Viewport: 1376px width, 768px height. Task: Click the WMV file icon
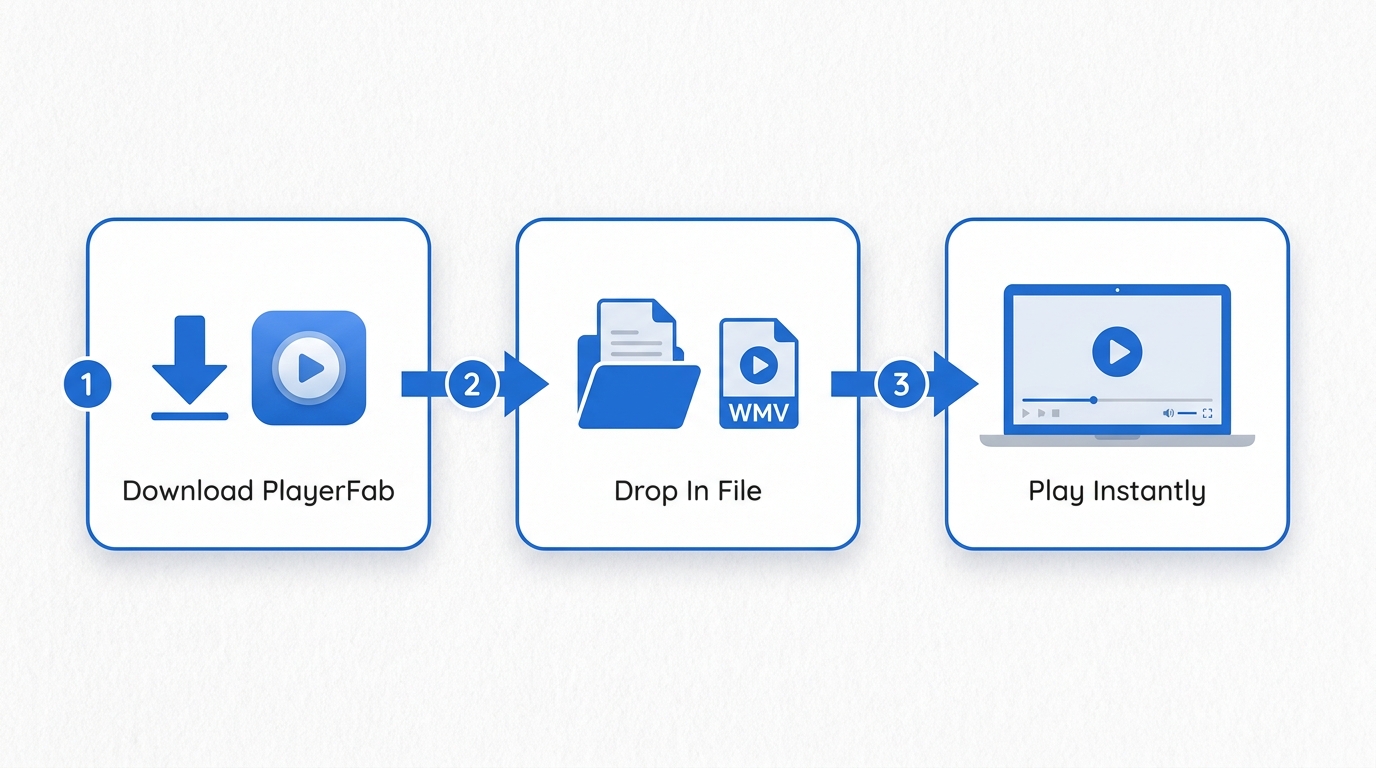click(759, 374)
